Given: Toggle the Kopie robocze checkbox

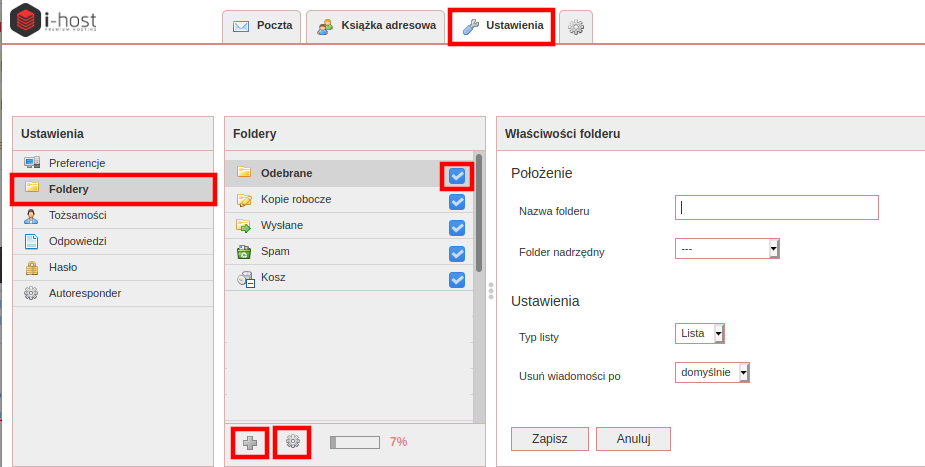Looking at the screenshot, I should [457, 202].
